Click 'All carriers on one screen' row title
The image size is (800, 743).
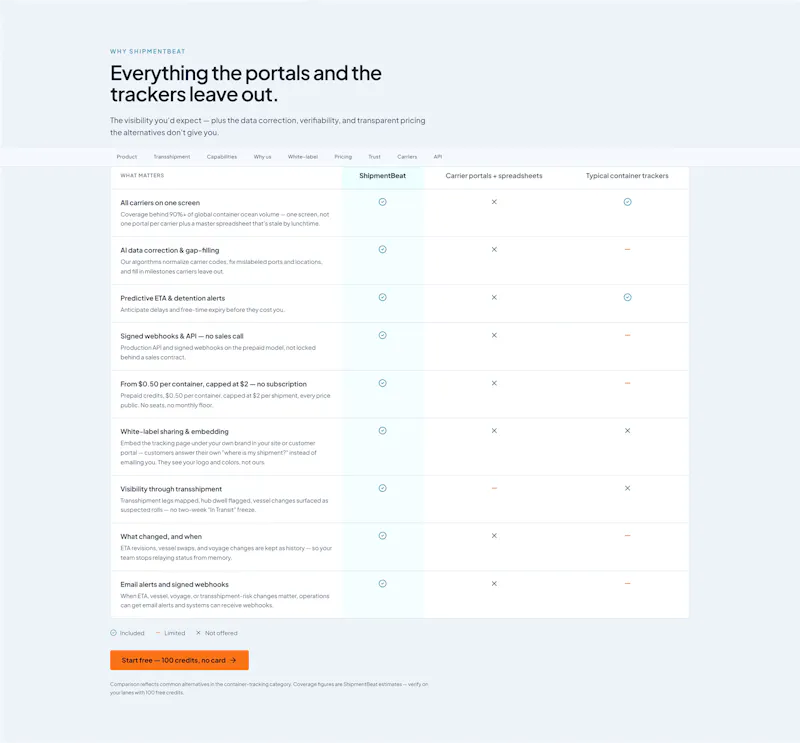coord(160,203)
